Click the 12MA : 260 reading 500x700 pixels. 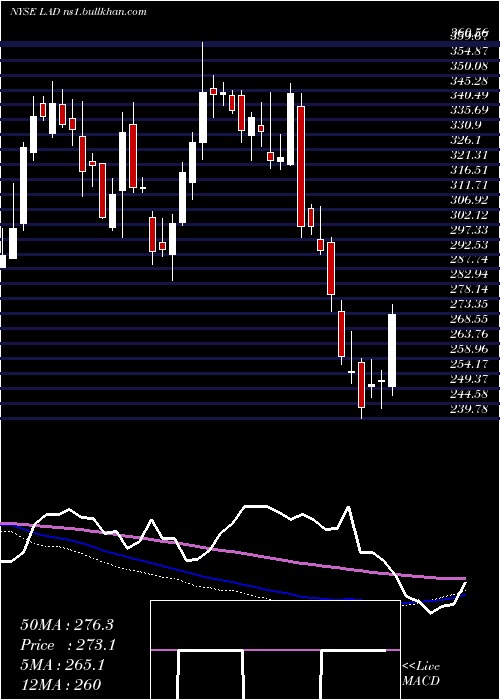pyautogui.click(x=60, y=684)
